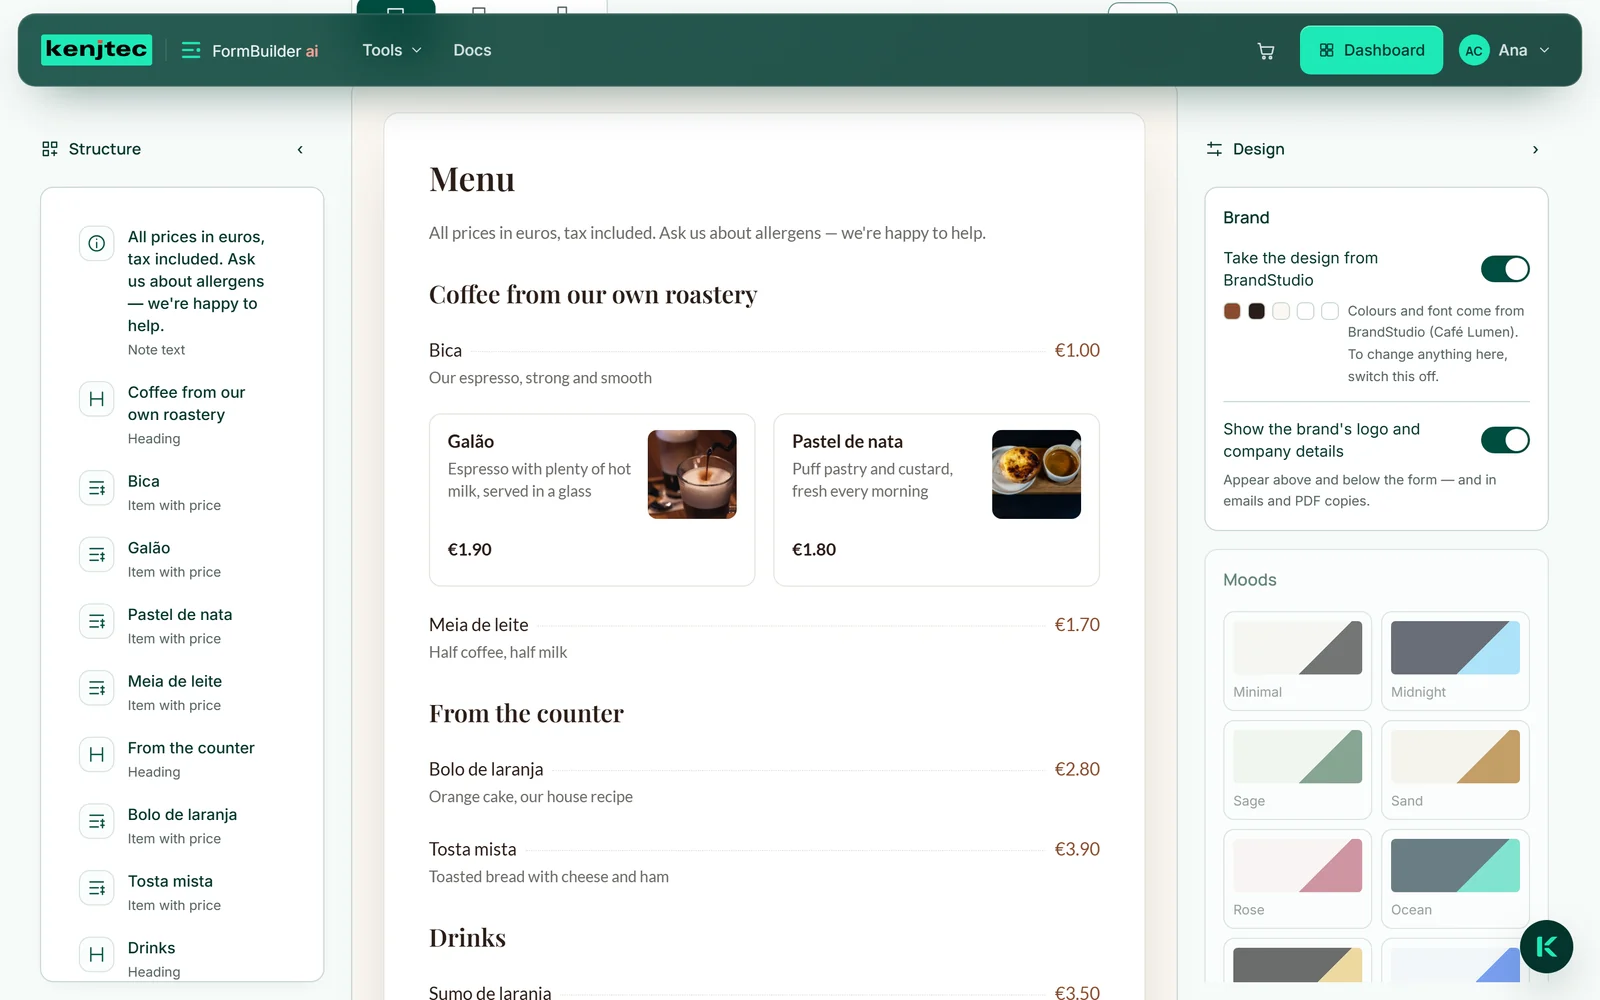Screen dimensions: 1600x1000
Task: Click the Pastel de nata item icon
Action: [x=97, y=621]
